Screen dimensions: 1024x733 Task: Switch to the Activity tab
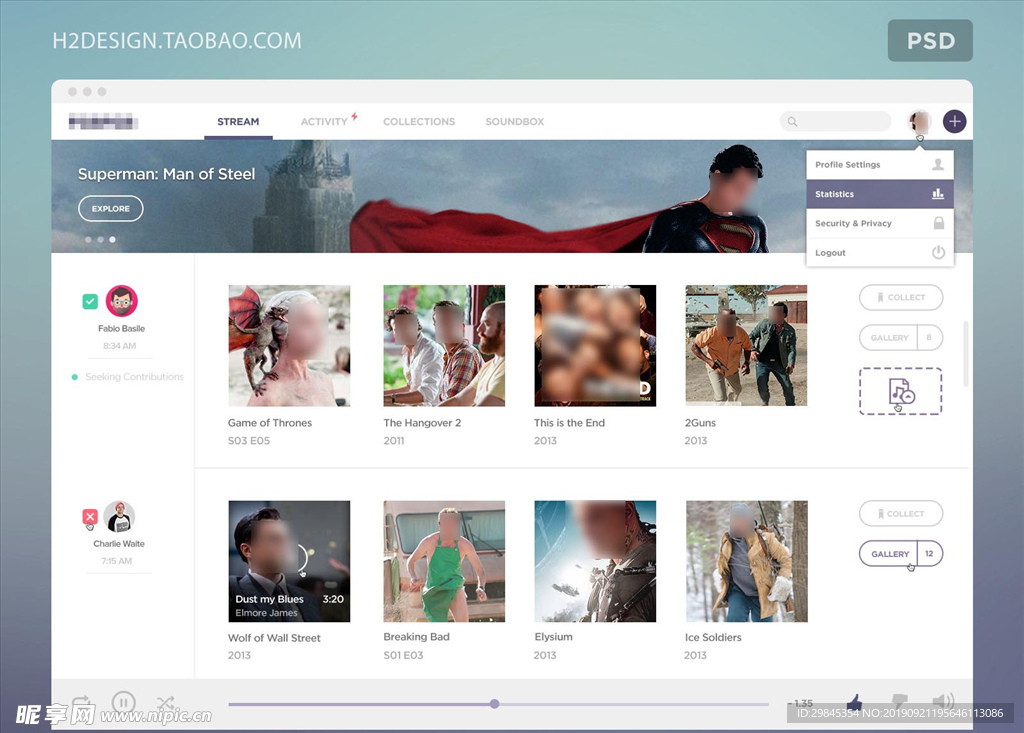[324, 122]
